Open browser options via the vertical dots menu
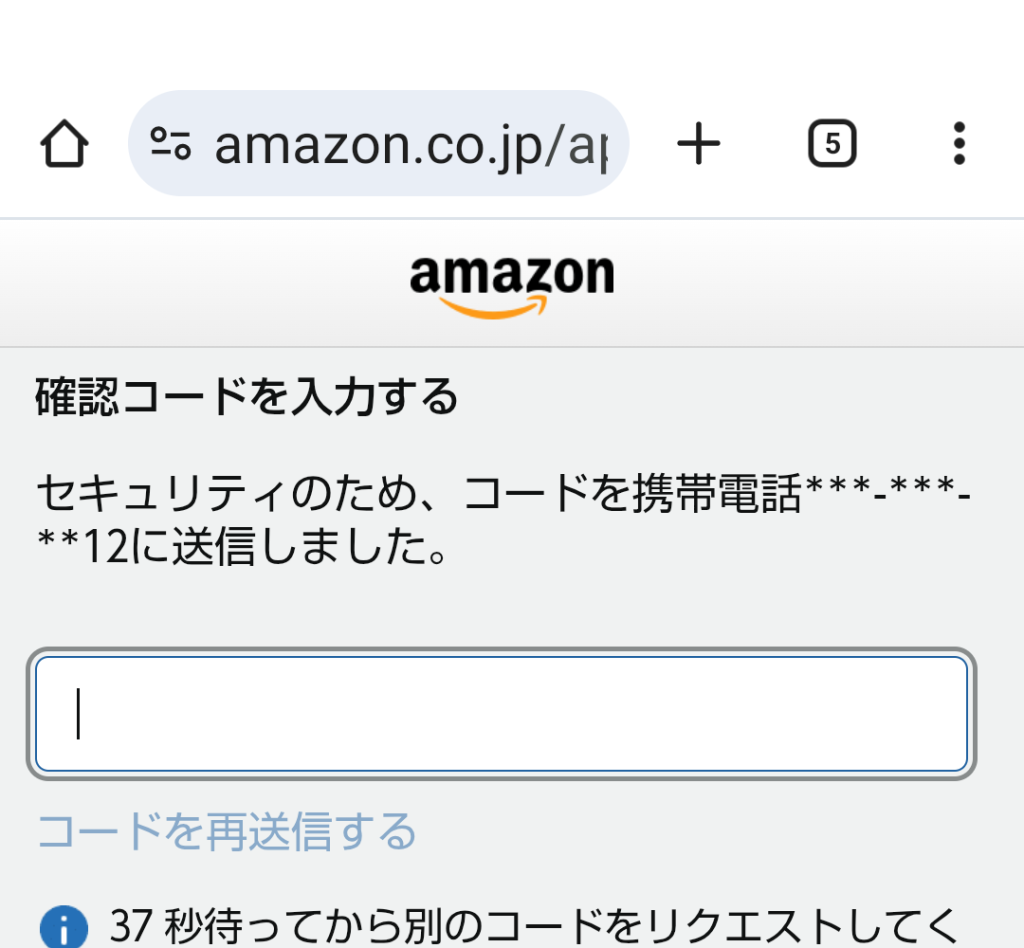This screenshot has width=1024, height=948. [x=959, y=142]
